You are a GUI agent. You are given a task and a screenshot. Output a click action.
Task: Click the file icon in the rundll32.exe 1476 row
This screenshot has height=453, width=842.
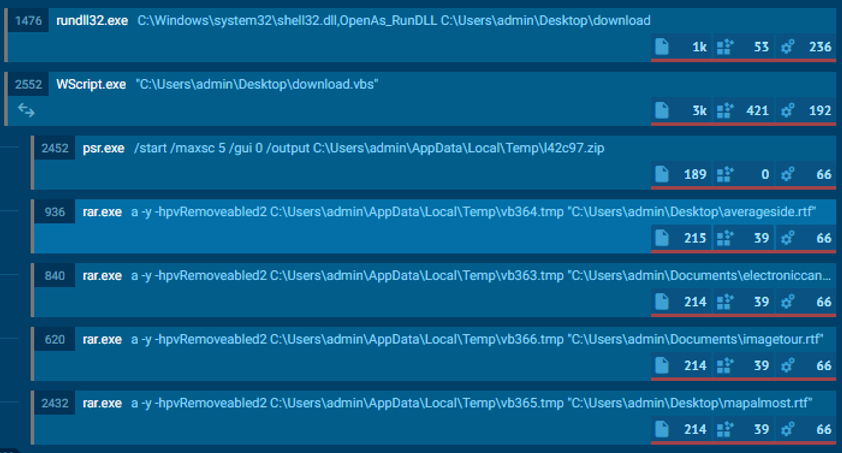[x=662, y=47]
